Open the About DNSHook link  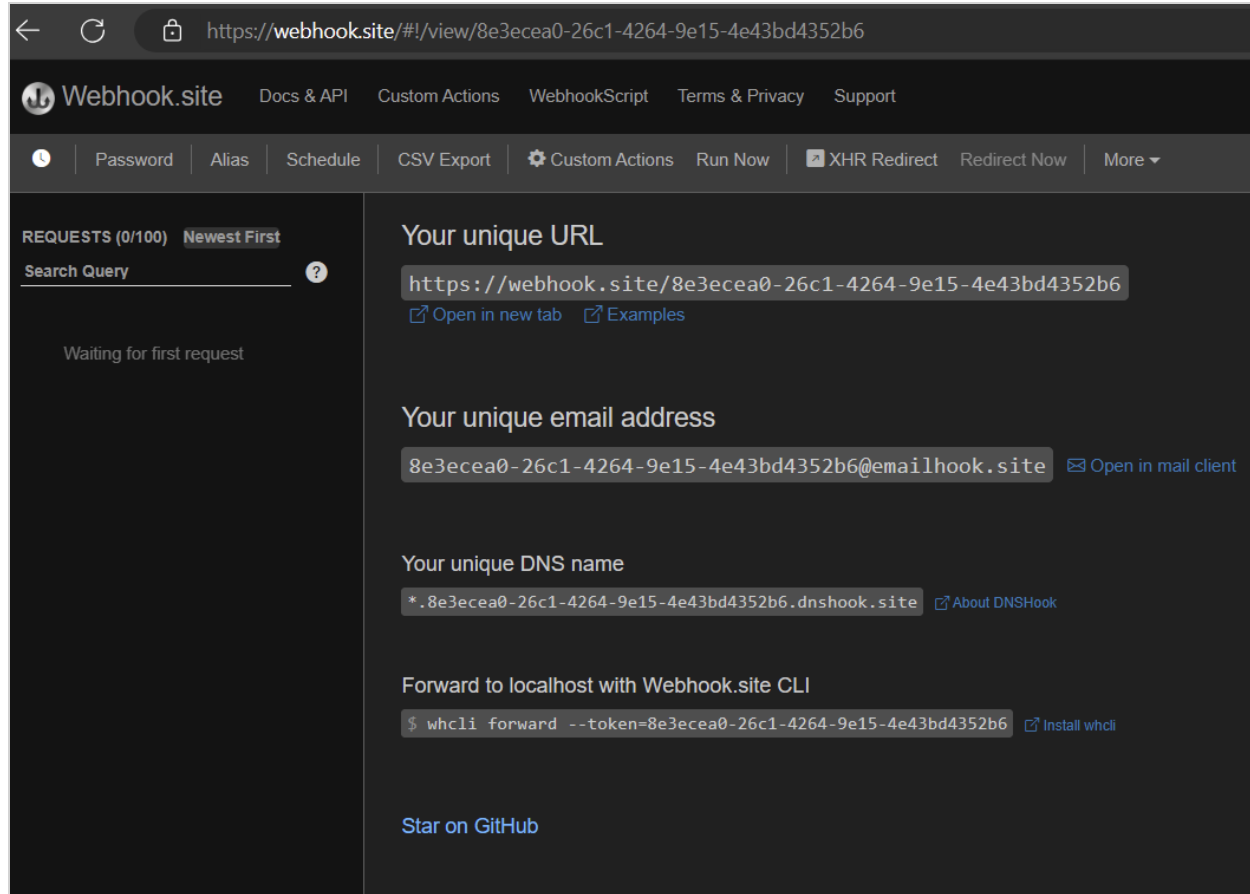[x=996, y=603]
